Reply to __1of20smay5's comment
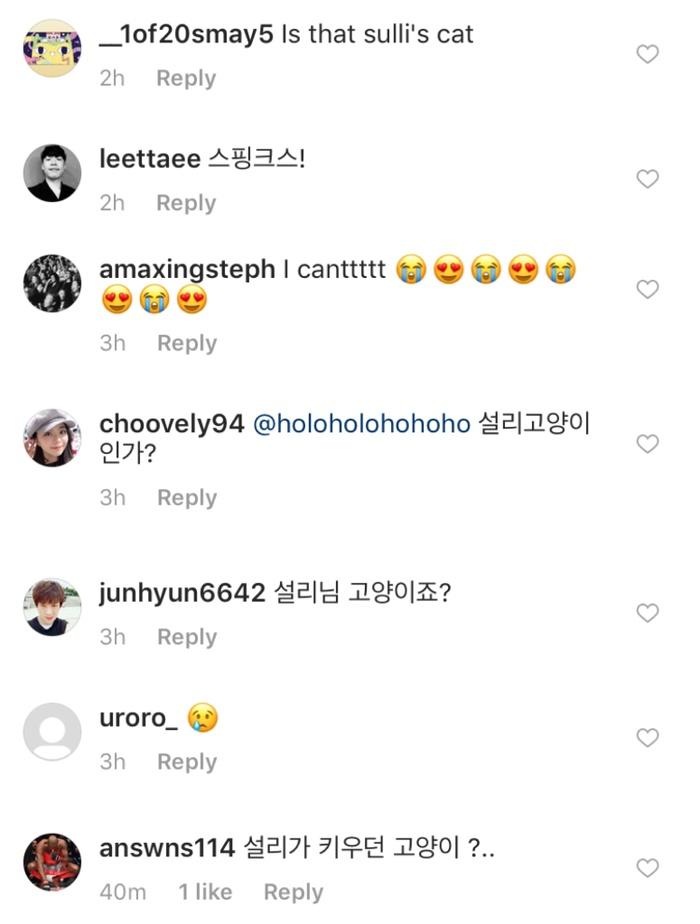This screenshot has width=700, height=924. (x=186, y=79)
